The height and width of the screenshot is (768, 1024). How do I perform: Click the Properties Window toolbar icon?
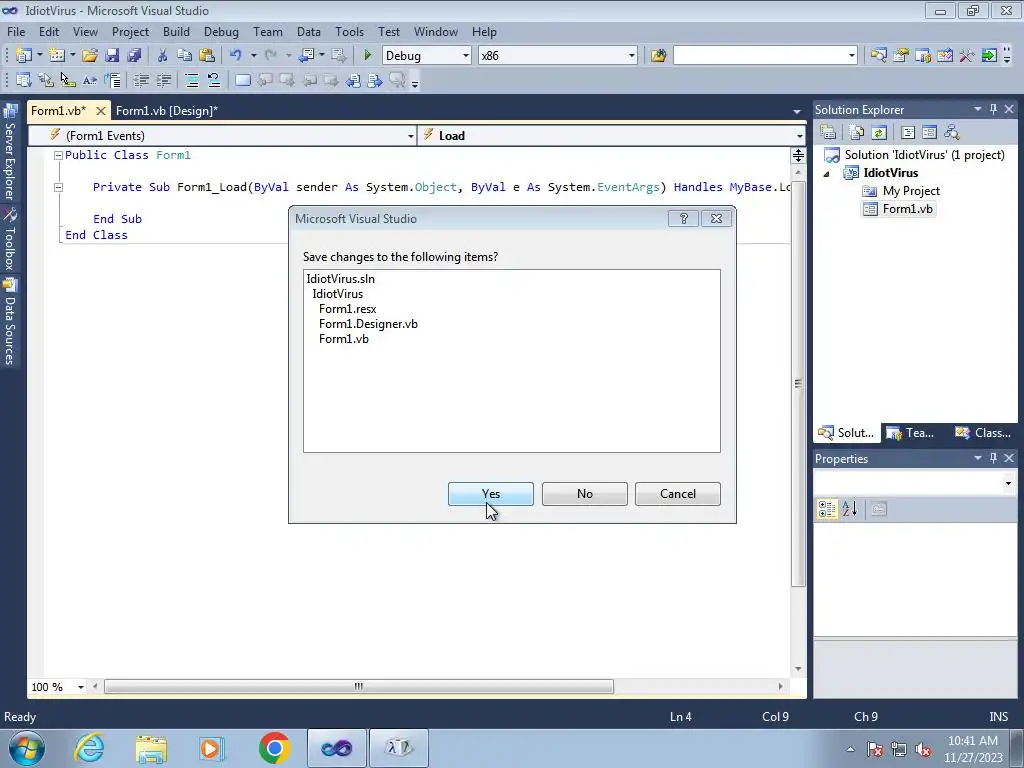901,56
